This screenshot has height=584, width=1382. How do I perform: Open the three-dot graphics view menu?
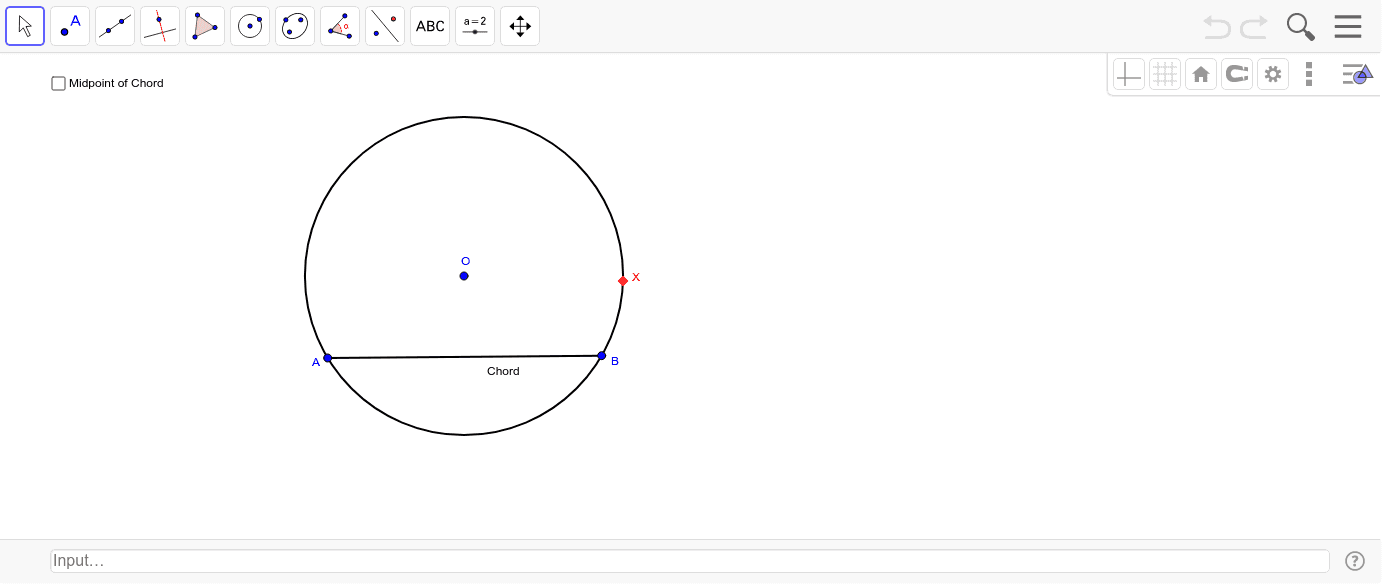click(1309, 74)
